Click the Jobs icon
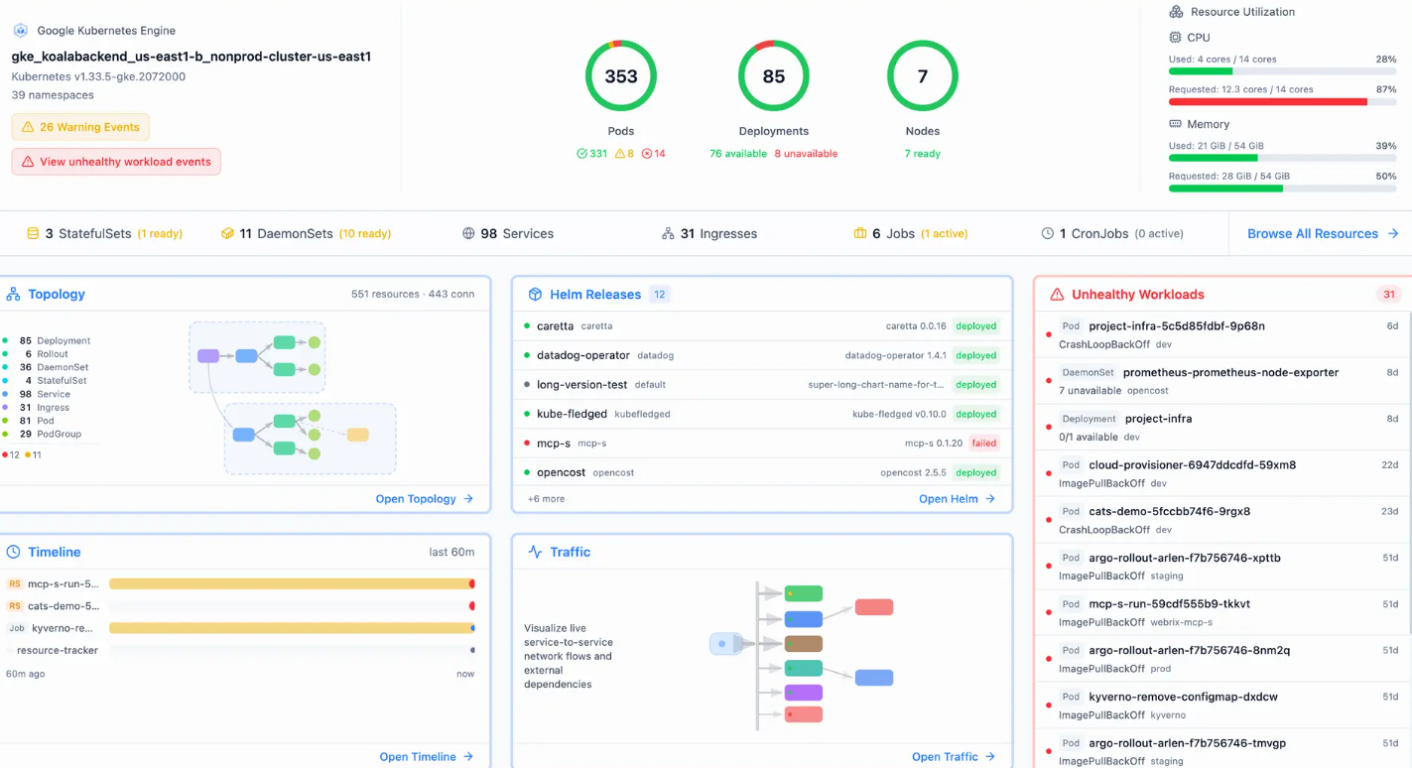1412x768 pixels. tap(859, 234)
